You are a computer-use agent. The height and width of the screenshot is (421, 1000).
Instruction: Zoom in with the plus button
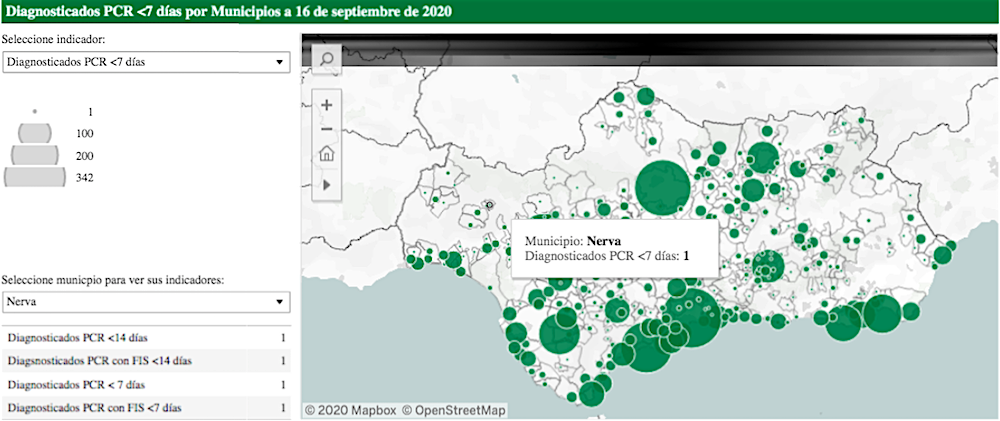(x=327, y=104)
